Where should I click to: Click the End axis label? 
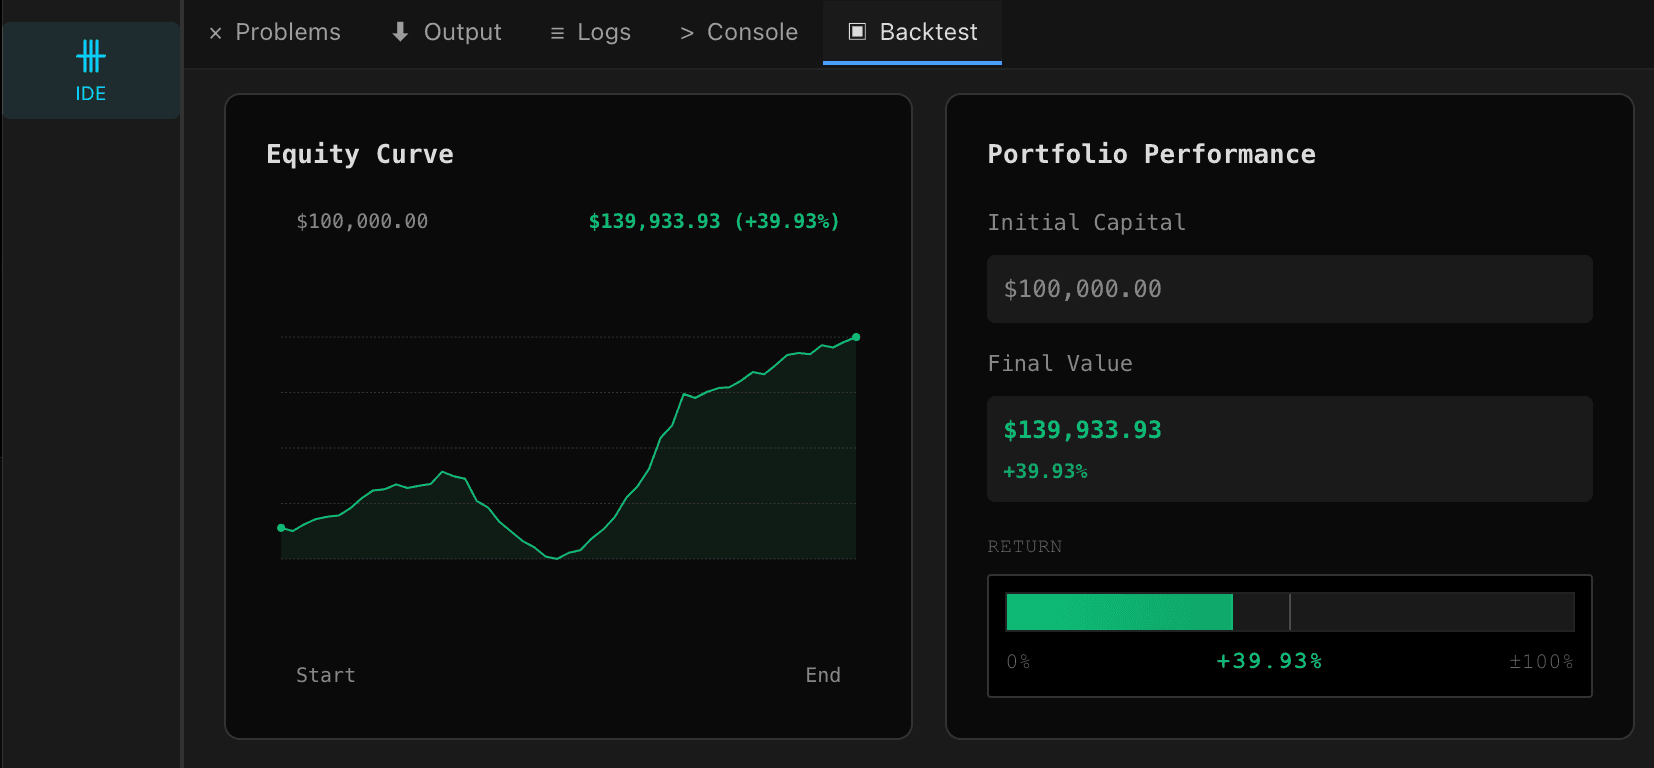click(x=823, y=675)
